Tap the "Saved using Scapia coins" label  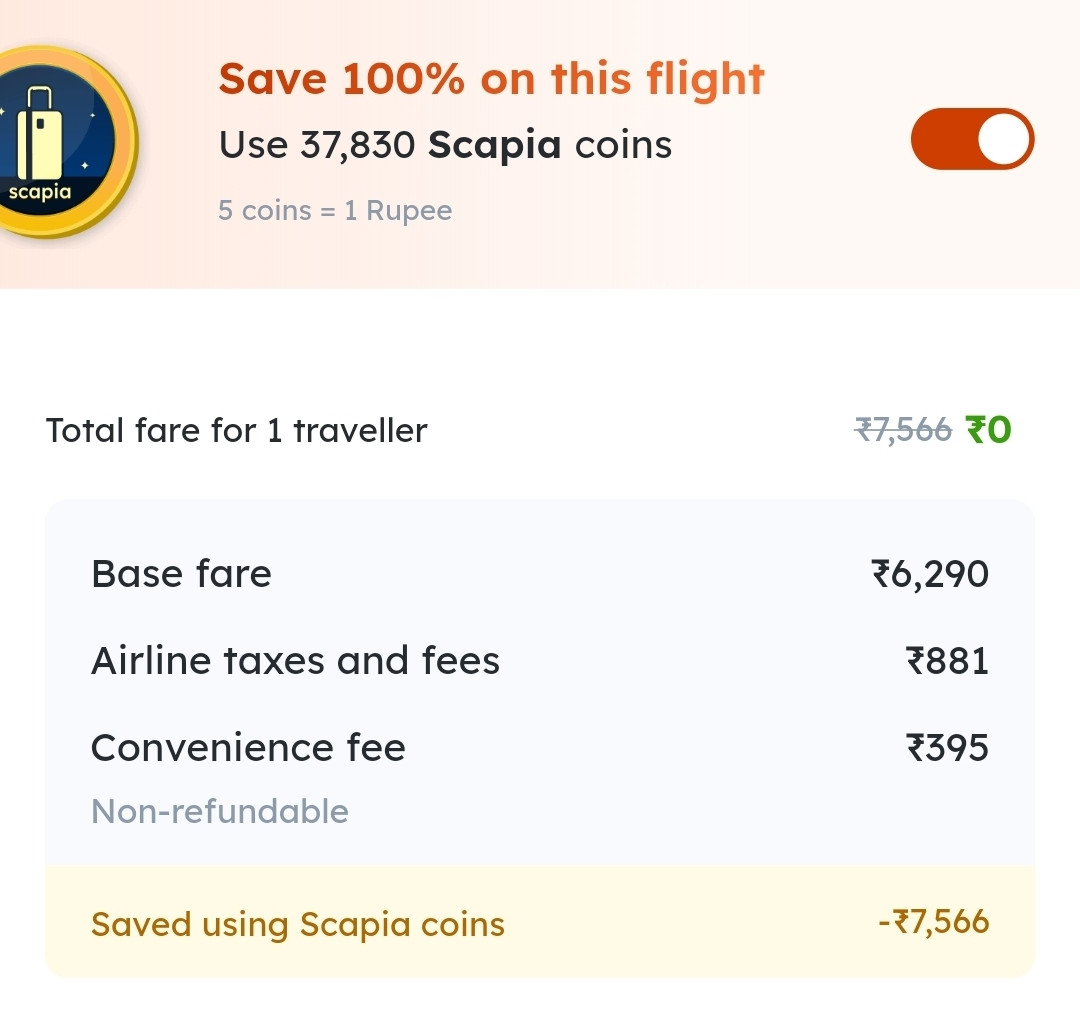(x=297, y=924)
